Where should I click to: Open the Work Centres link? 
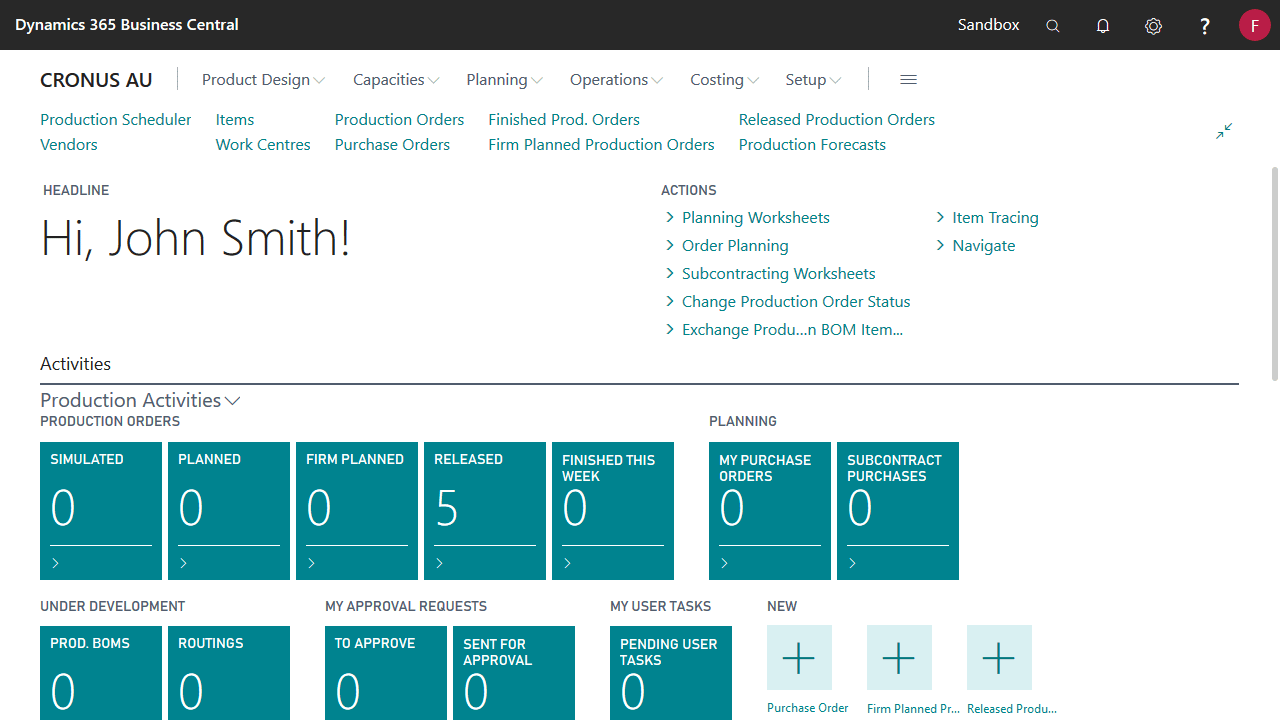coord(263,145)
